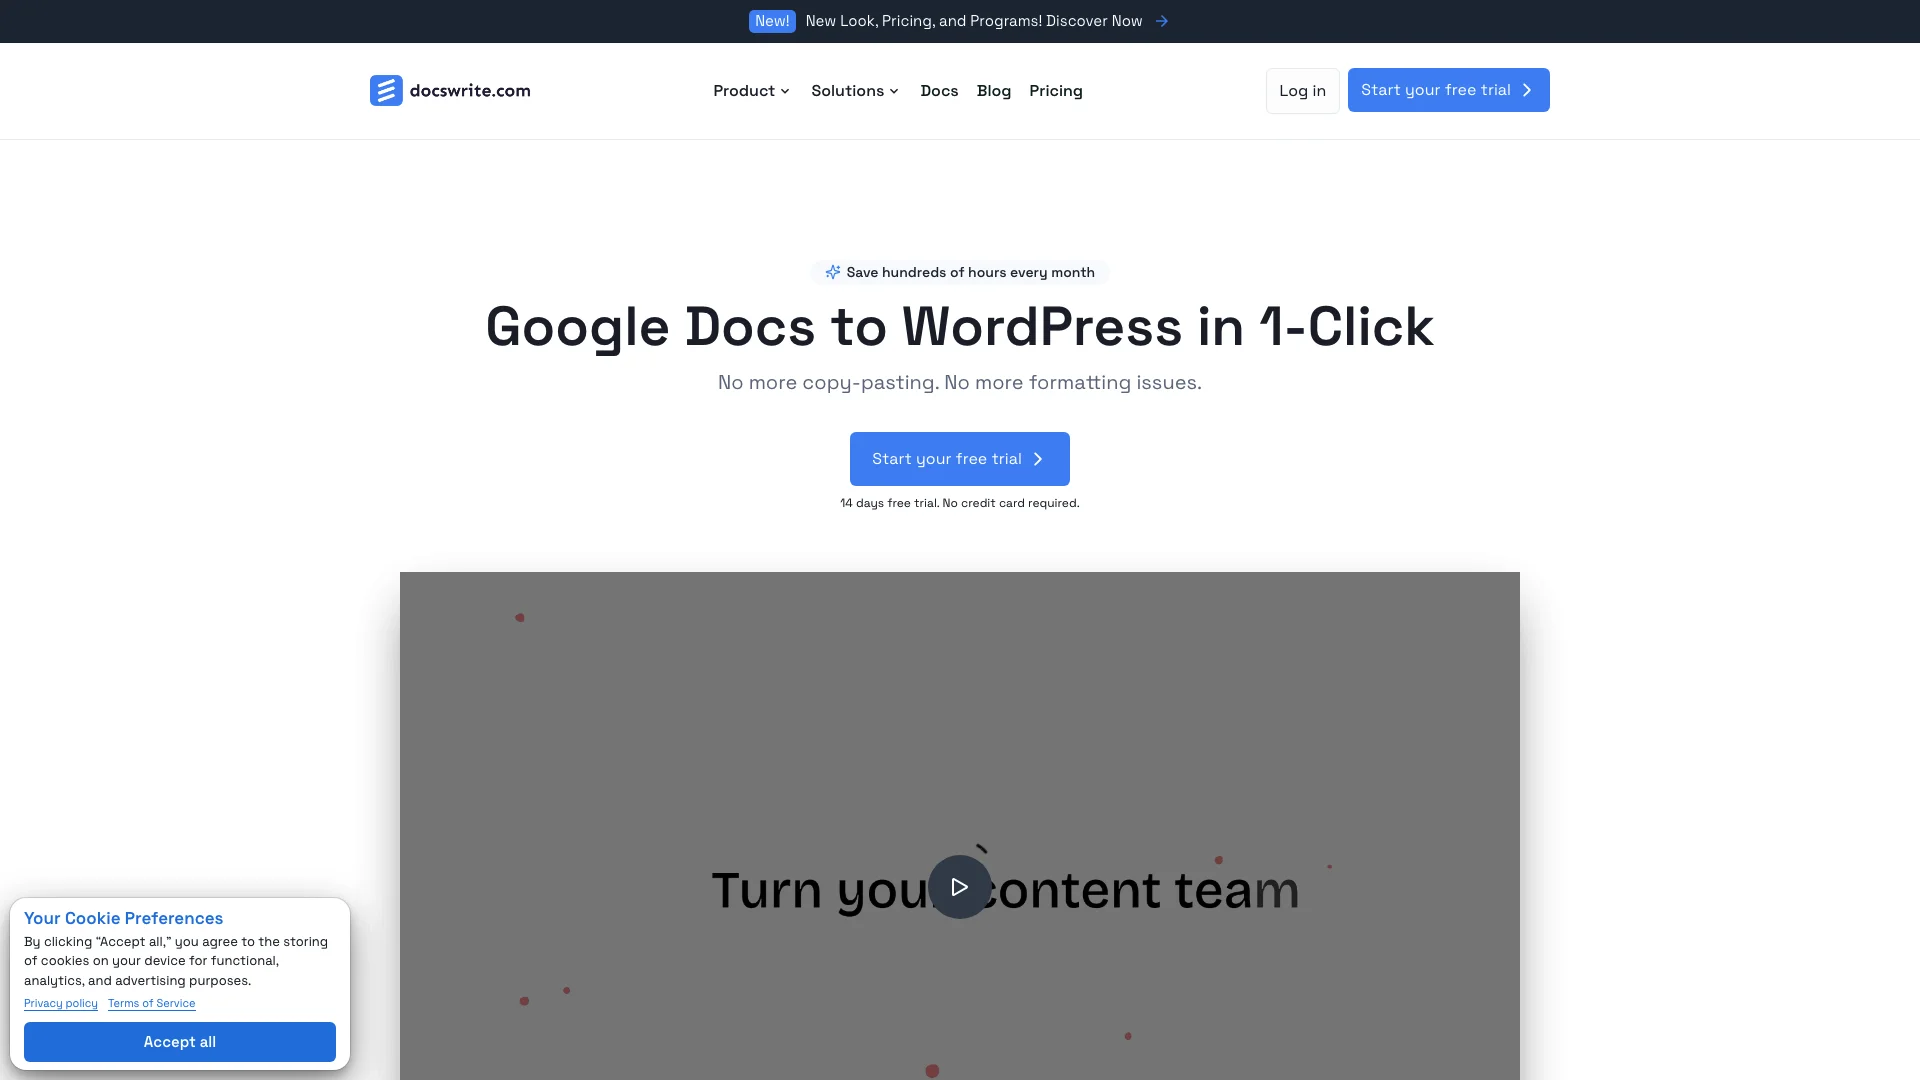Click the play button icon on video
1920x1080 pixels.
click(960, 886)
